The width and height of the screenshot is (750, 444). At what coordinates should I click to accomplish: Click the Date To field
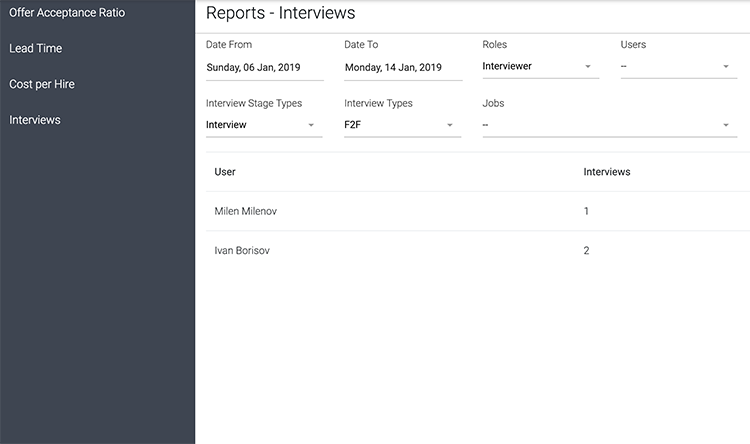(402, 67)
